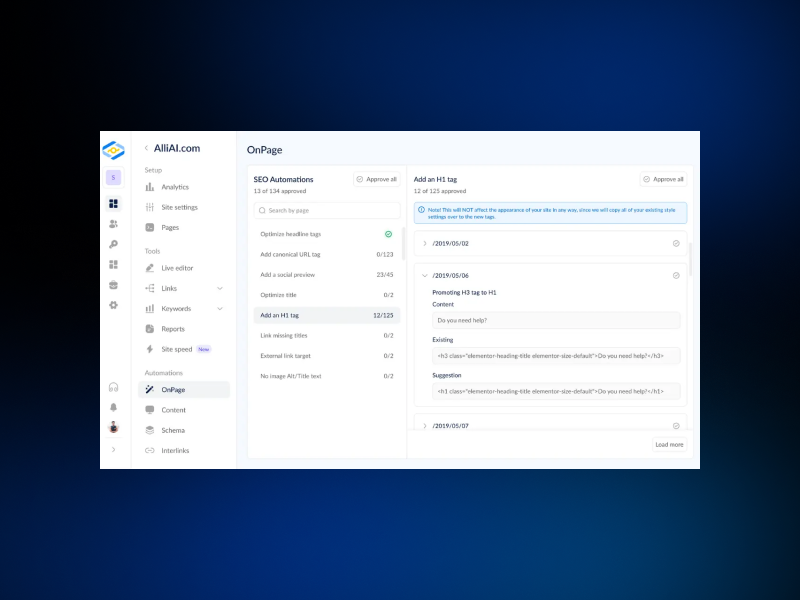Select Site settings under Setup

coord(180,206)
